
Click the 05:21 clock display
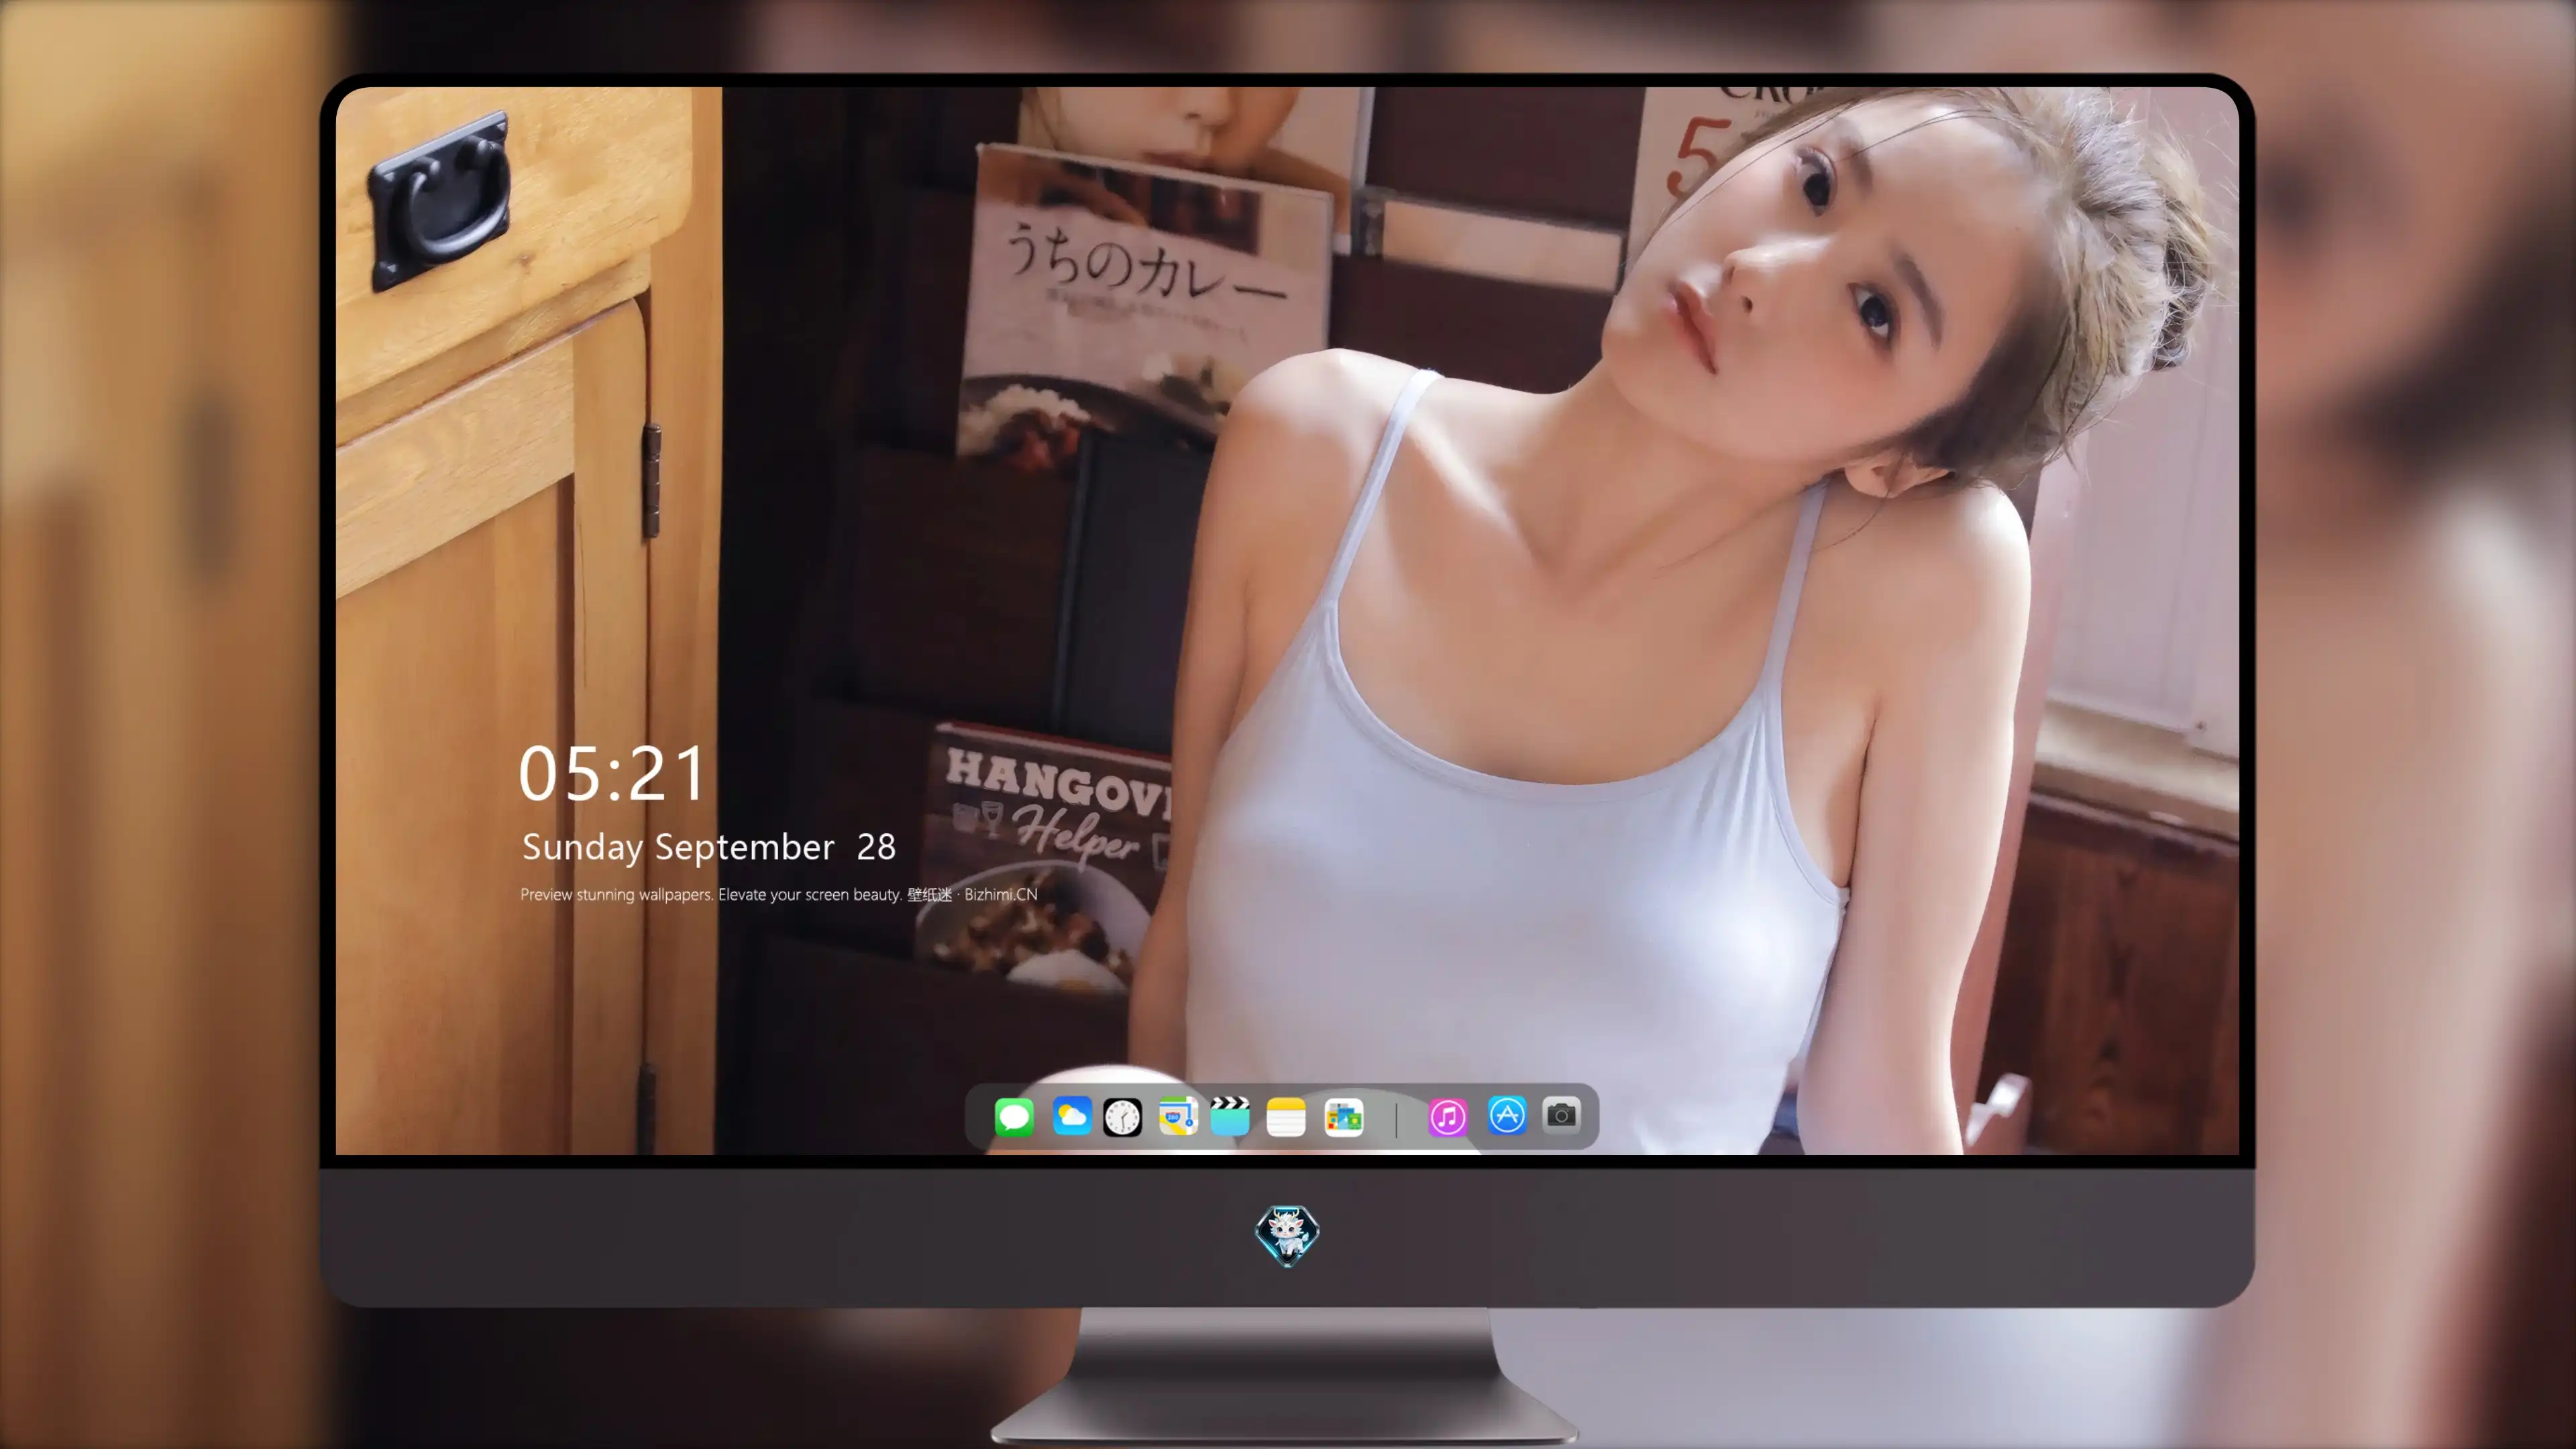click(612, 774)
